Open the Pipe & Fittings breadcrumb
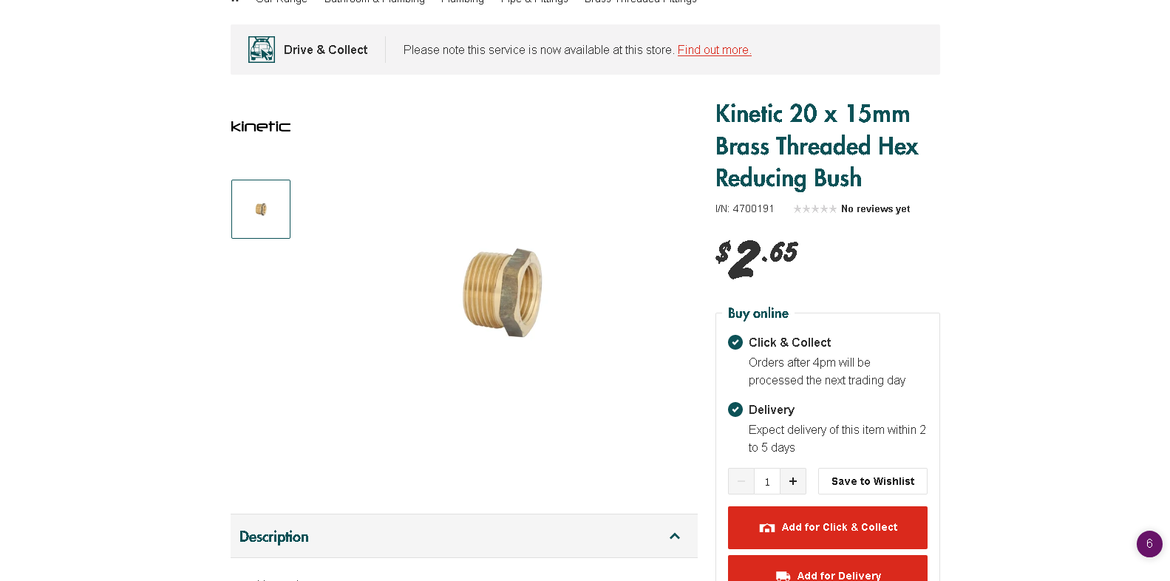Viewport: 1170px width, 581px height. 534,2
